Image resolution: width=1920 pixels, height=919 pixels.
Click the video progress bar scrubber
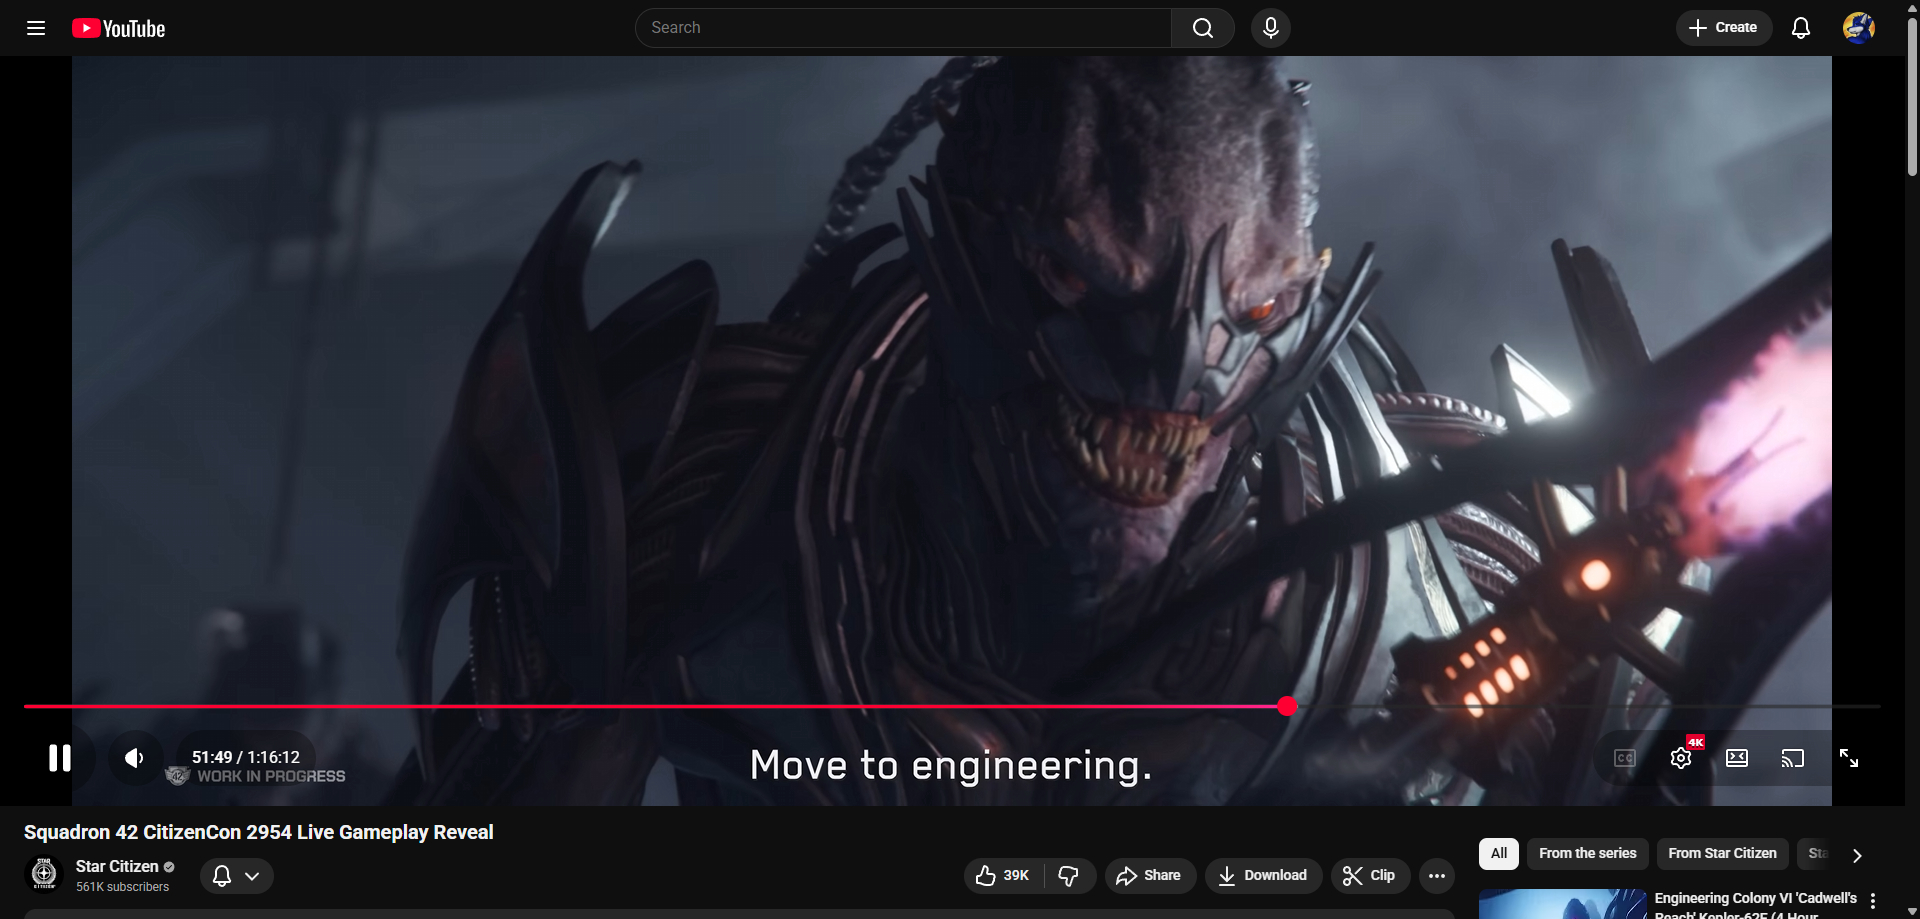click(x=1287, y=706)
